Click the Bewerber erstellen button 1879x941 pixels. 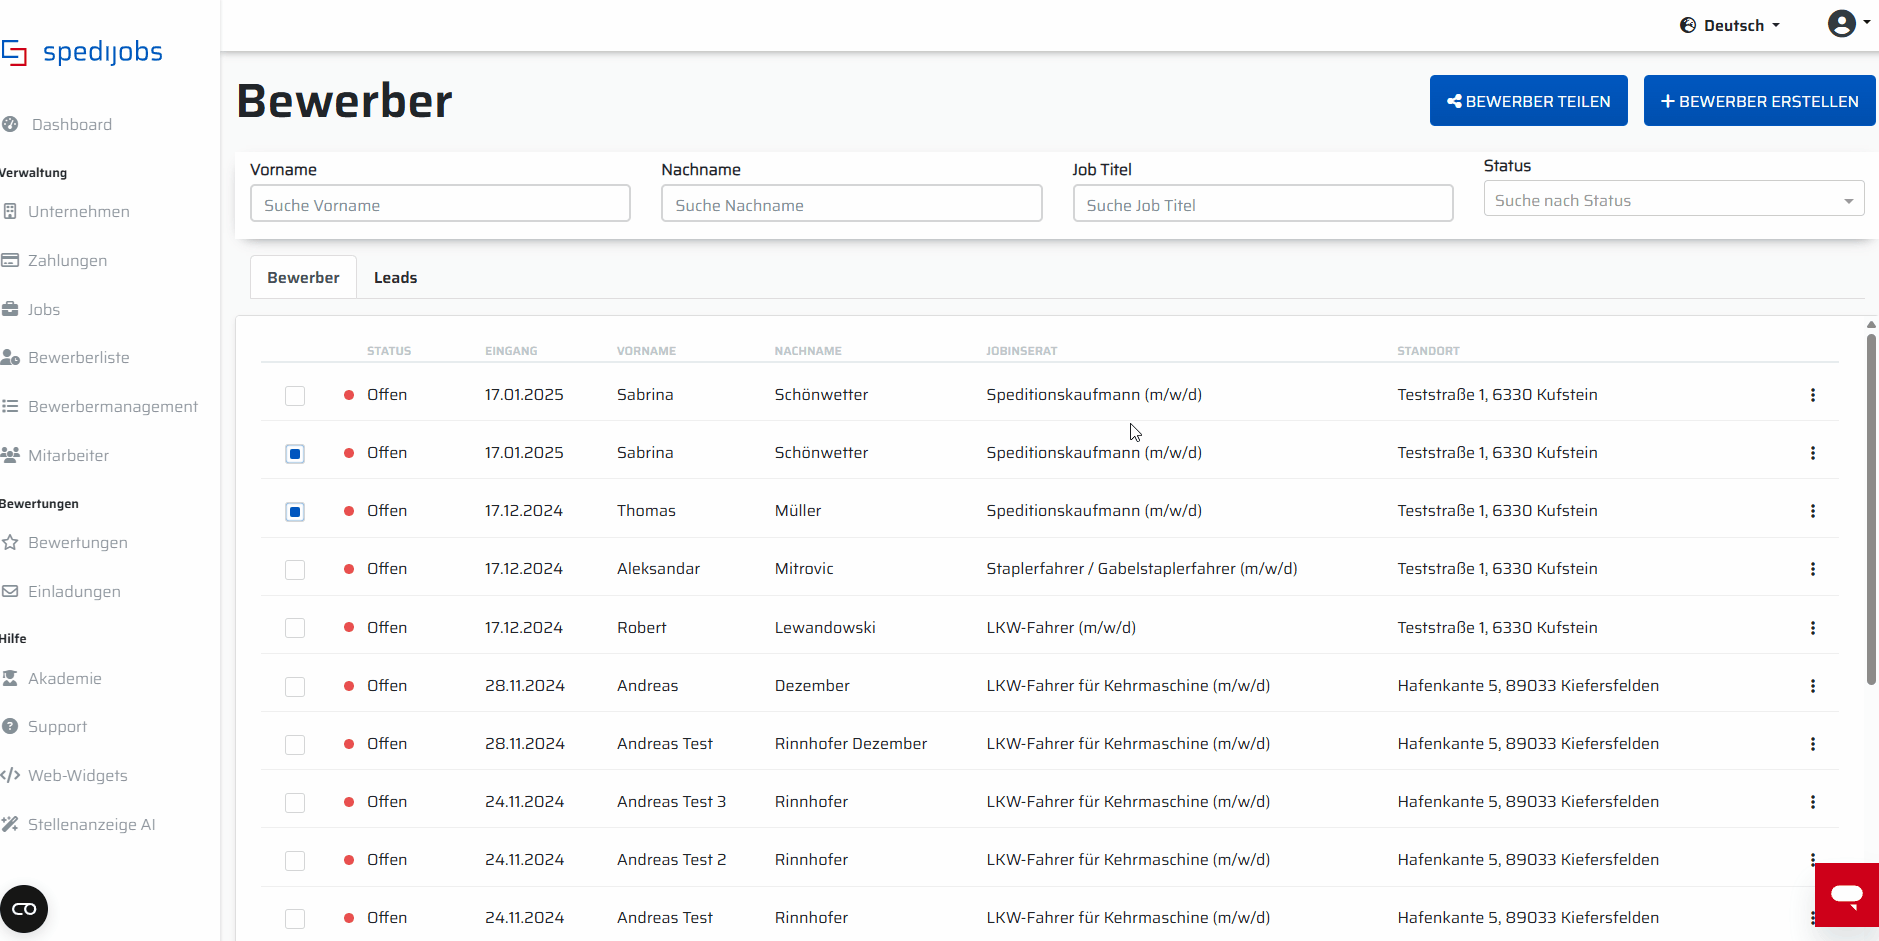point(1759,101)
